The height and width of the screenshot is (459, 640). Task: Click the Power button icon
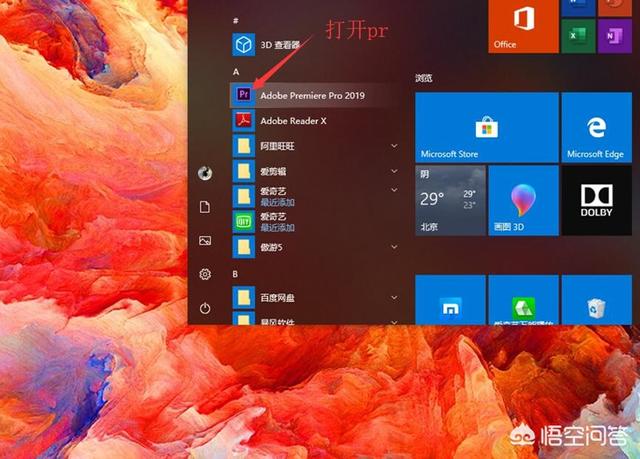(205, 308)
